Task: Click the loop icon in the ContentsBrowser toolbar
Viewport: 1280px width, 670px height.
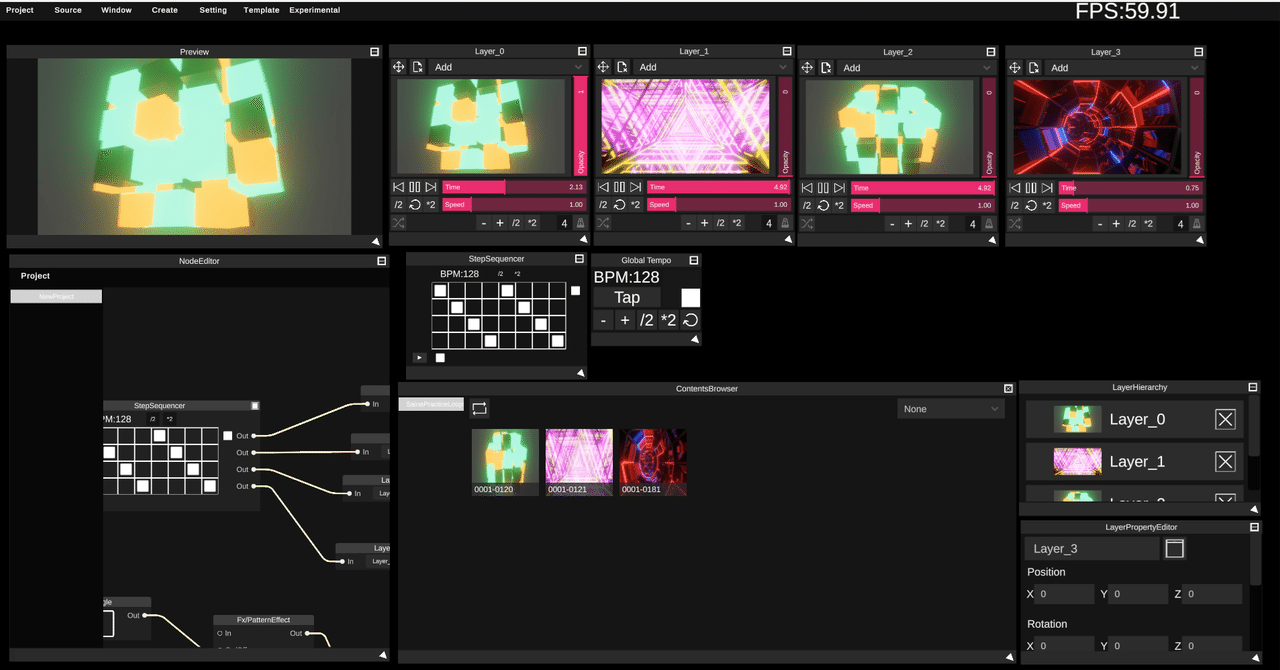Action: pyautogui.click(x=479, y=408)
